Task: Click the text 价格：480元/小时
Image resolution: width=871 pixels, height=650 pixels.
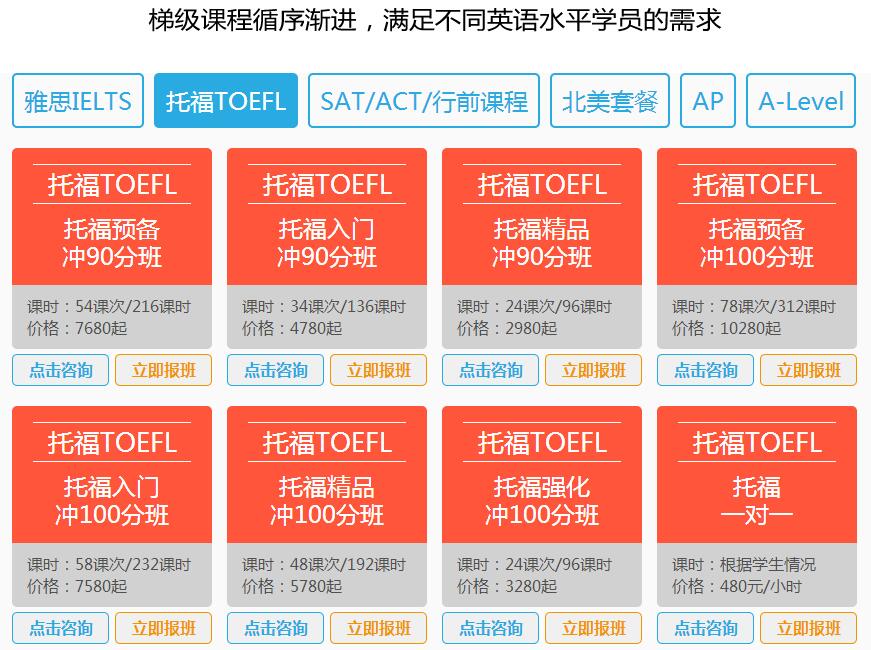Action: 737,586
